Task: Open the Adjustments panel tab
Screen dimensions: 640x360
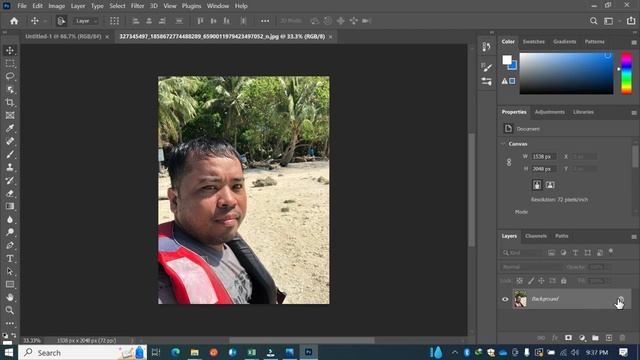Action: [x=549, y=112]
